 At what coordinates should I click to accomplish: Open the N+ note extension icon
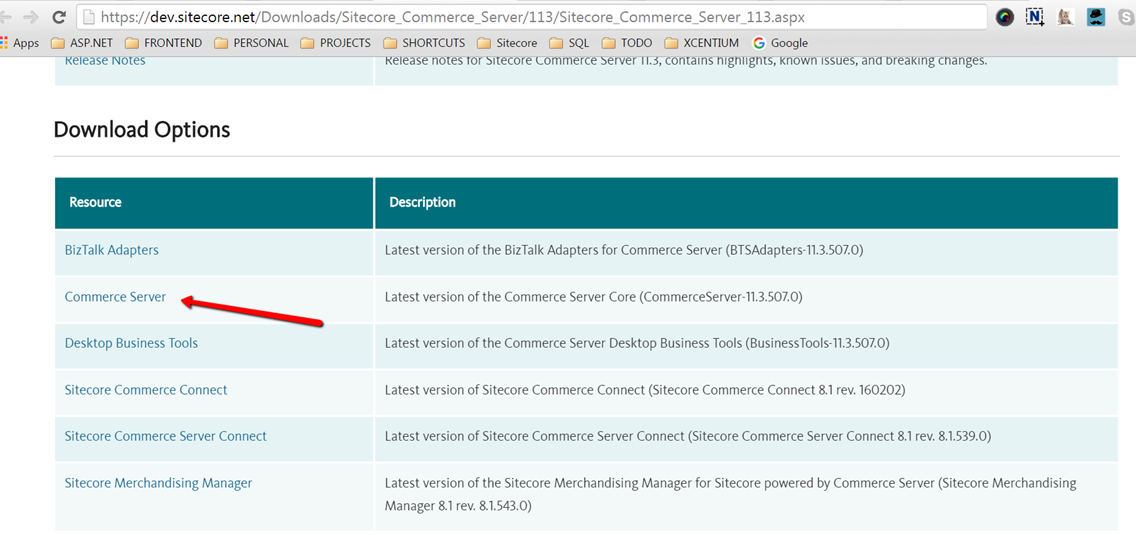(x=1035, y=17)
